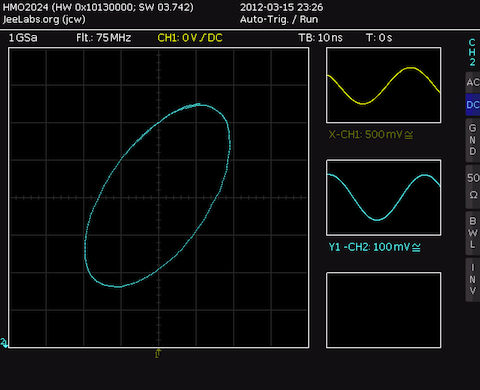Select AC coupling for channel 2
The image size is (480, 390).
[473, 82]
